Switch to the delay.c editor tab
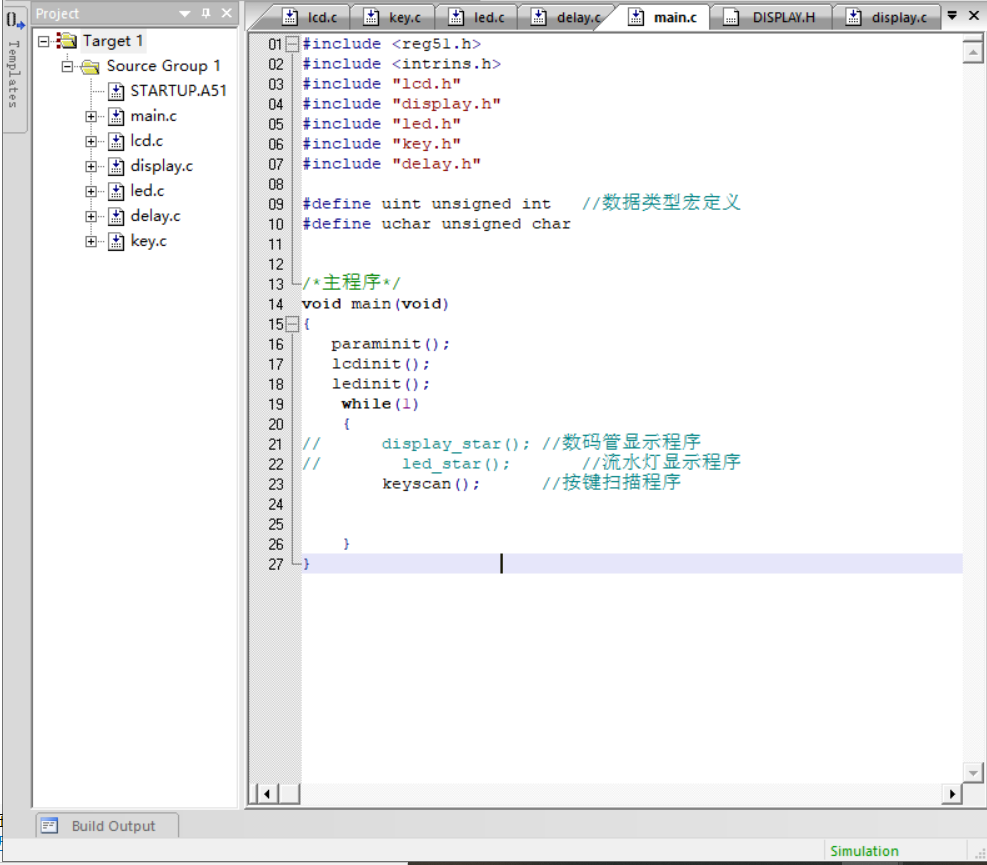 point(565,18)
